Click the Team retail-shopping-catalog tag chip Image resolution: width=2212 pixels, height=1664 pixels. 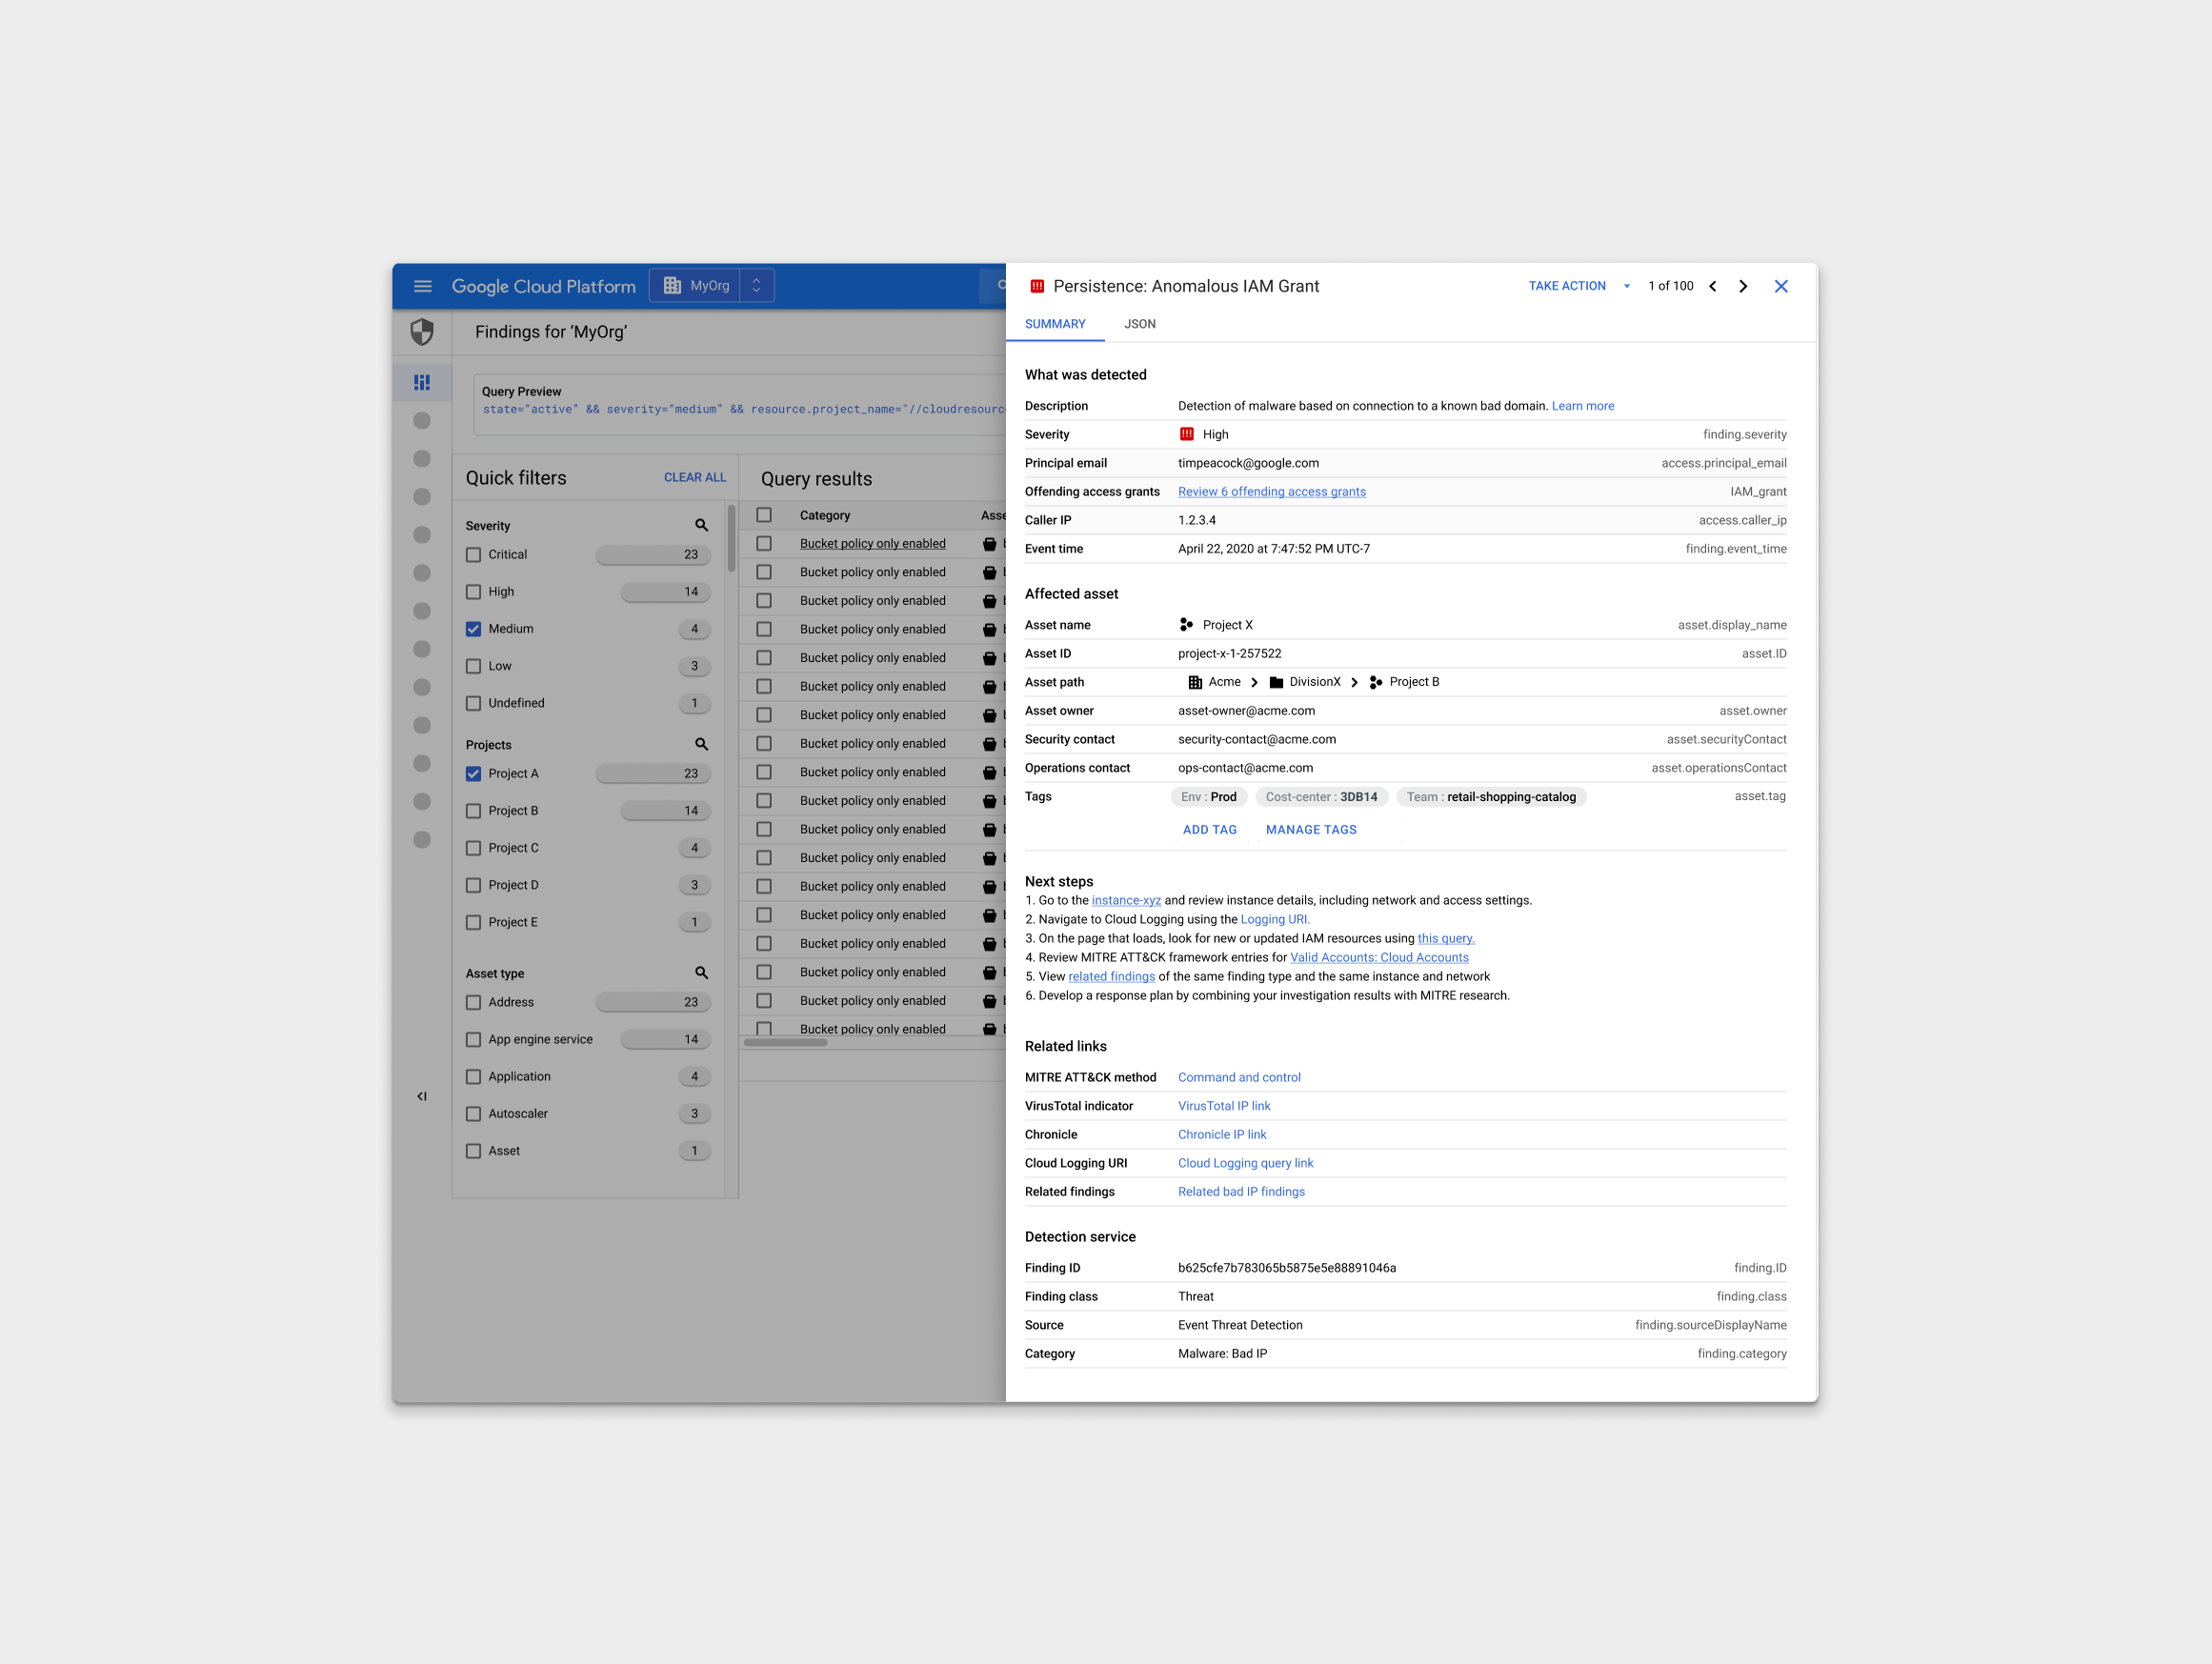point(1491,797)
